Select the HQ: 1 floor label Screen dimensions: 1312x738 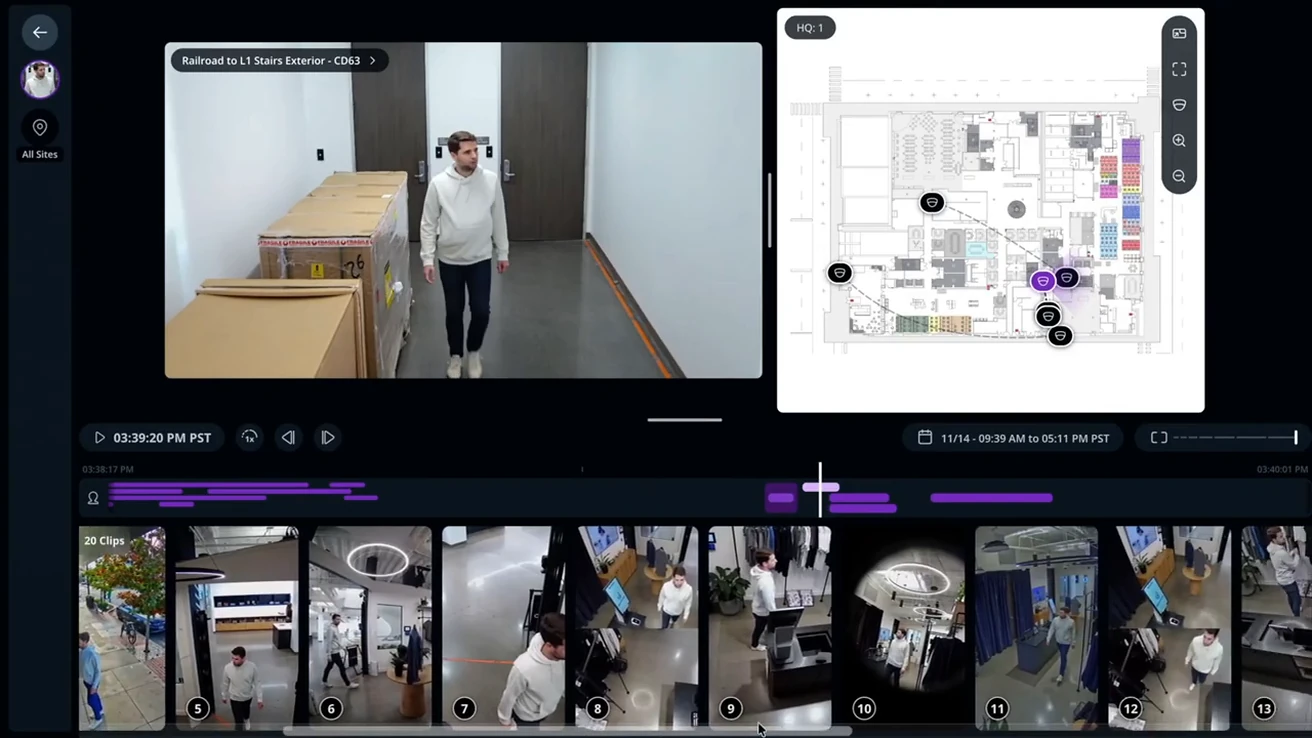[810, 28]
